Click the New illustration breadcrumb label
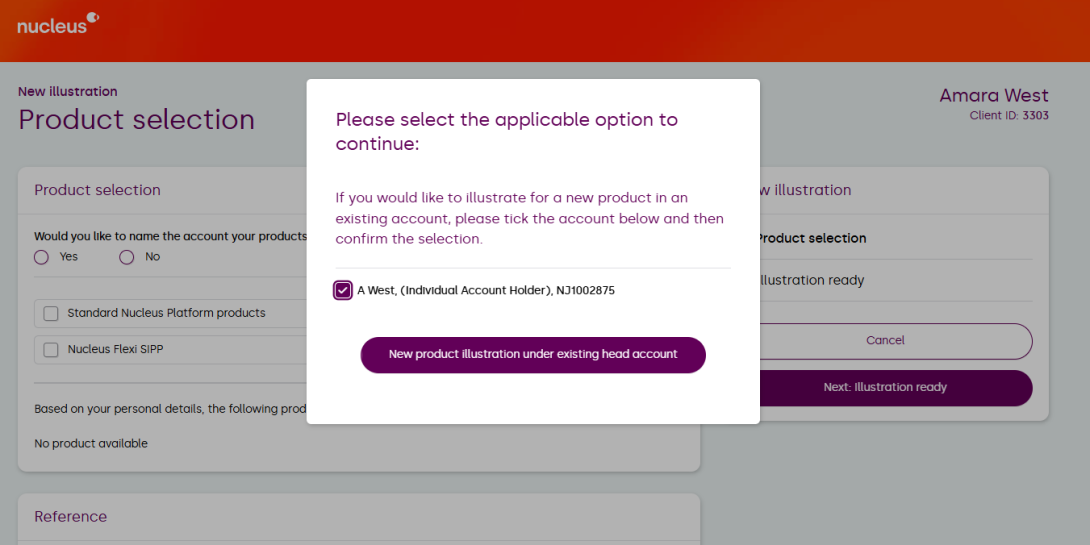Viewport: 1090px width, 545px height. [68, 92]
